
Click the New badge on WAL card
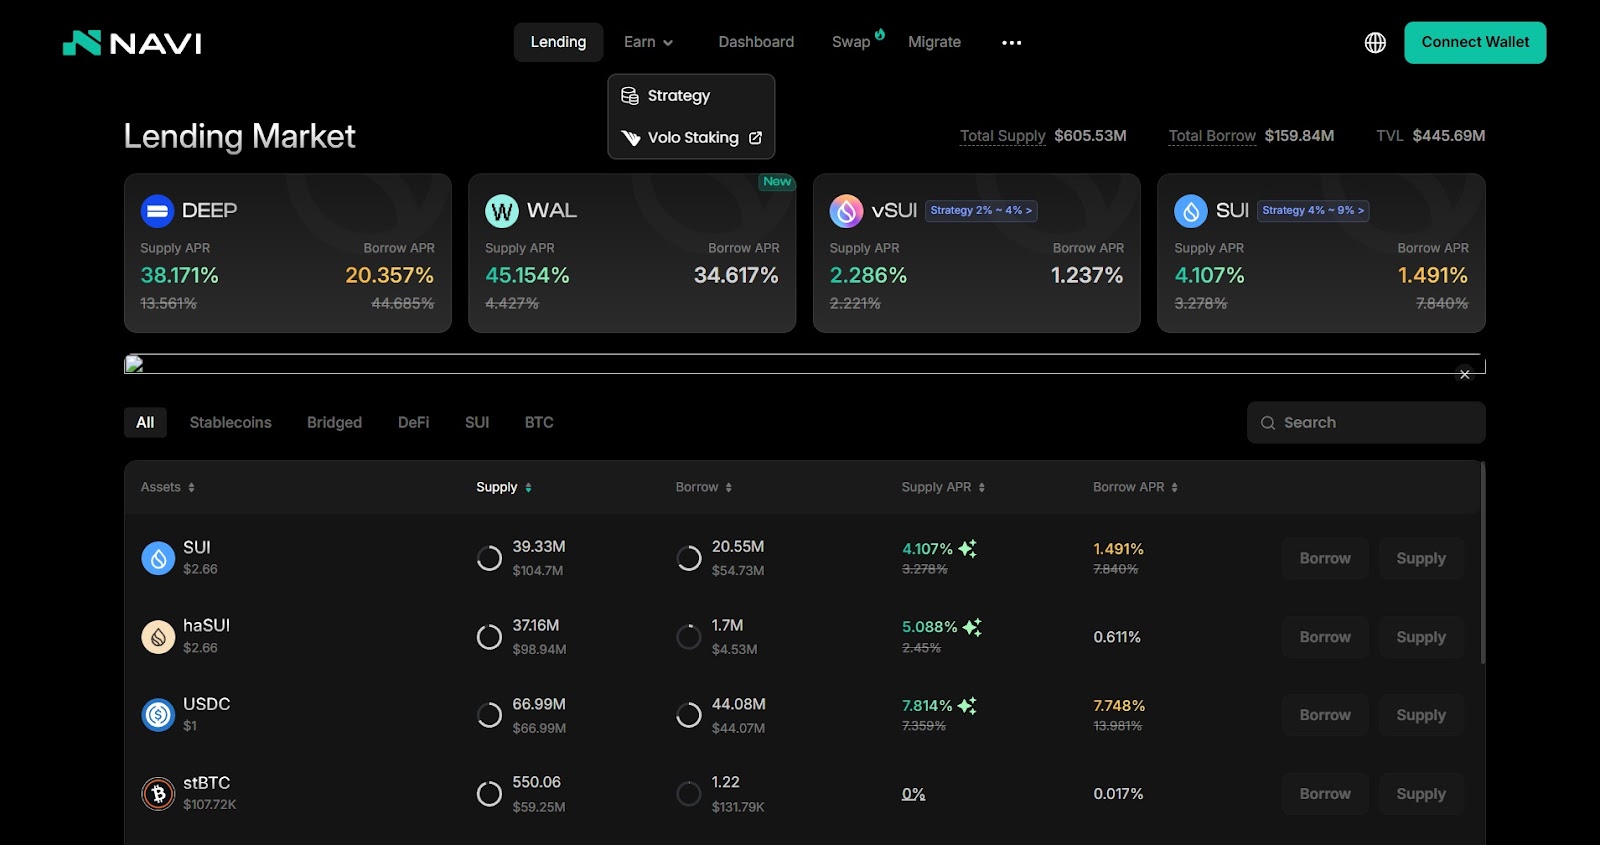(777, 181)
